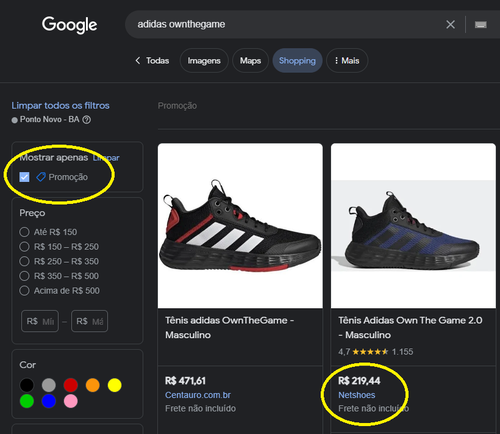Open the blue Own The Game 2.0 shoe image
This screenshot has height=434, width=500.
(413, 226)
